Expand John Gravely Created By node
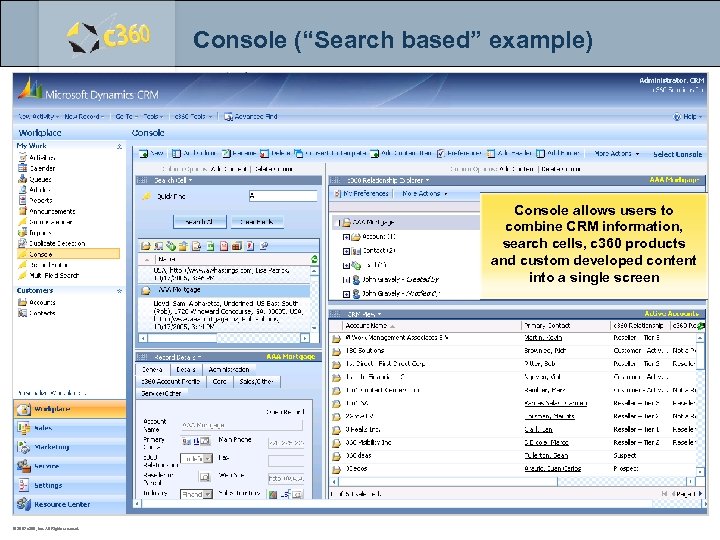 tap(346, 280)
